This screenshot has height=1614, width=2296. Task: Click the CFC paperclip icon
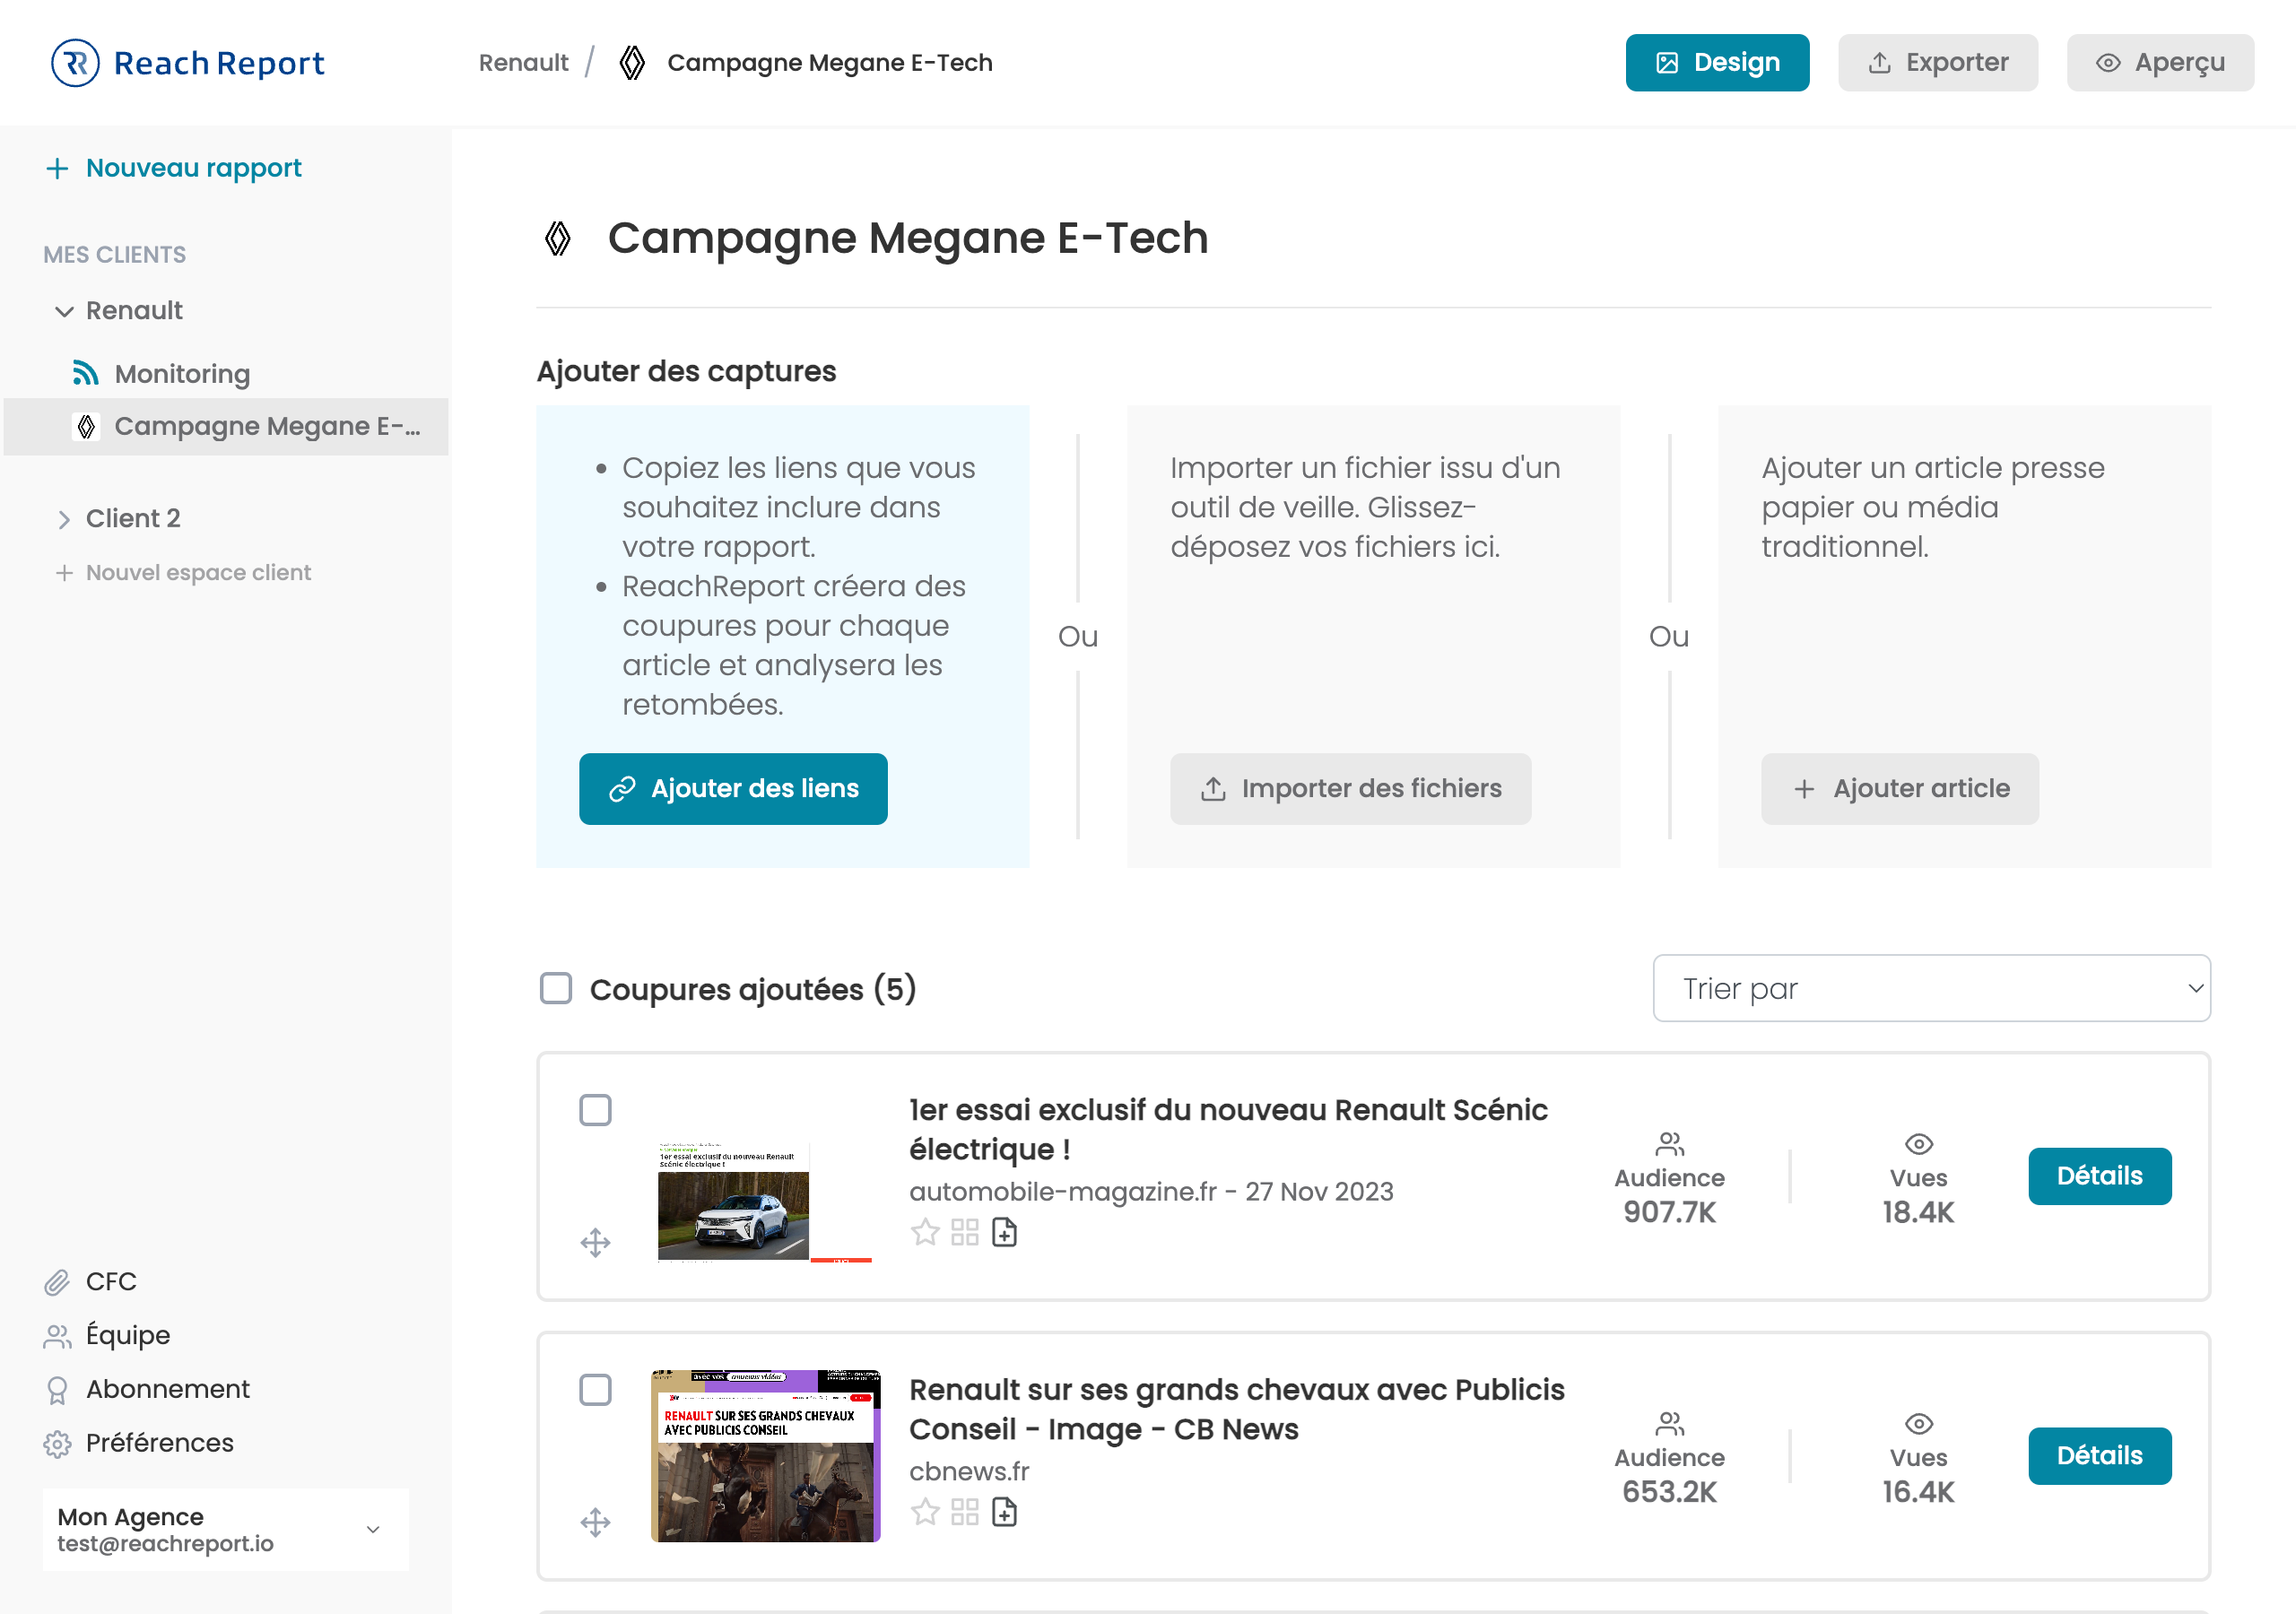click(57, 1282)
